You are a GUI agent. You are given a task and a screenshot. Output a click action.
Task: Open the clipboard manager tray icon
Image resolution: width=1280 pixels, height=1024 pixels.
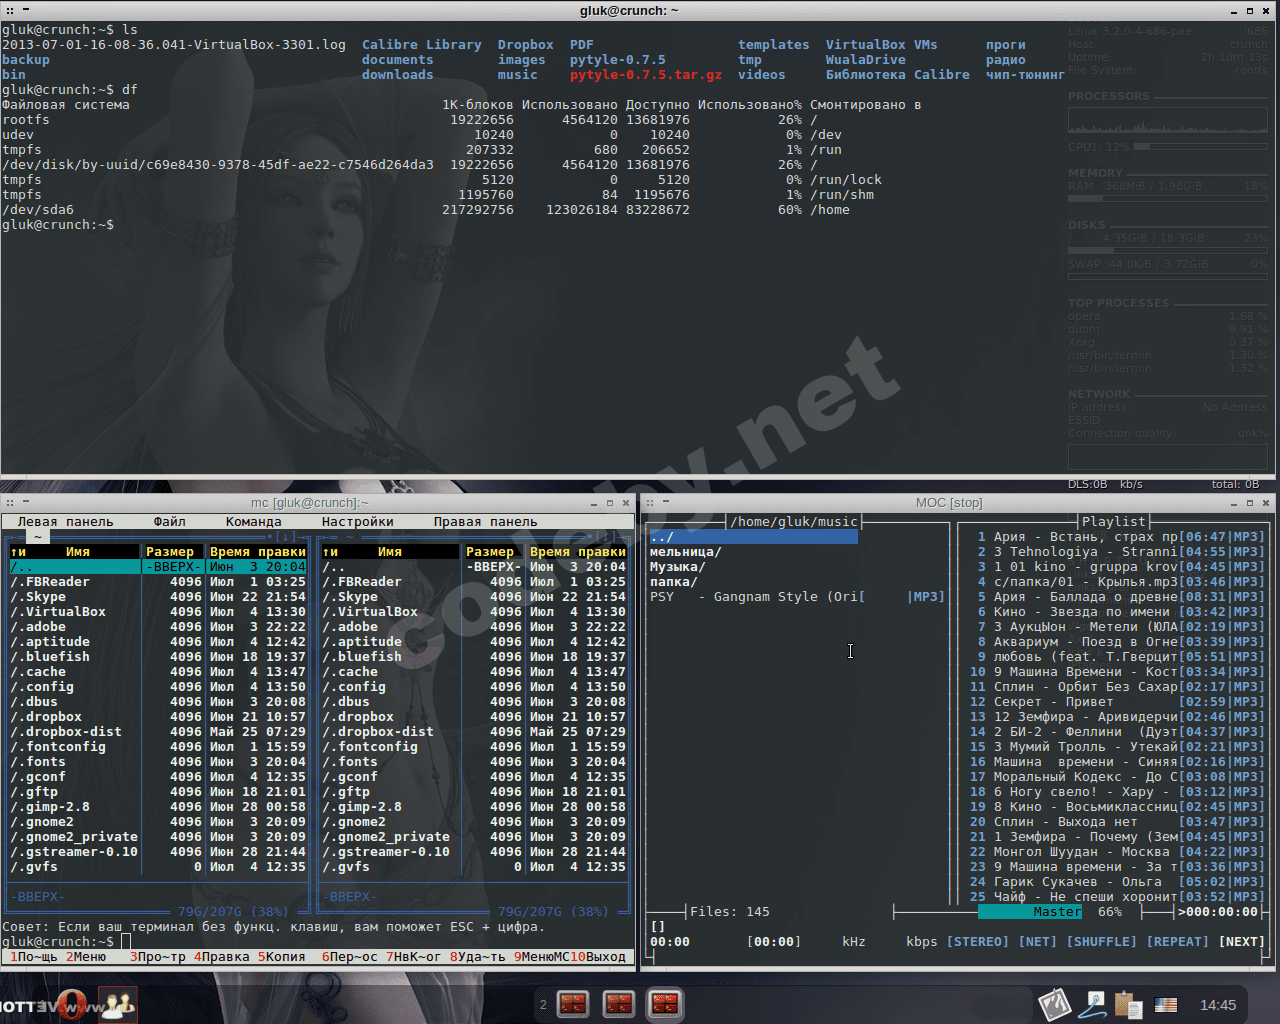(x=1128, y=1004)
